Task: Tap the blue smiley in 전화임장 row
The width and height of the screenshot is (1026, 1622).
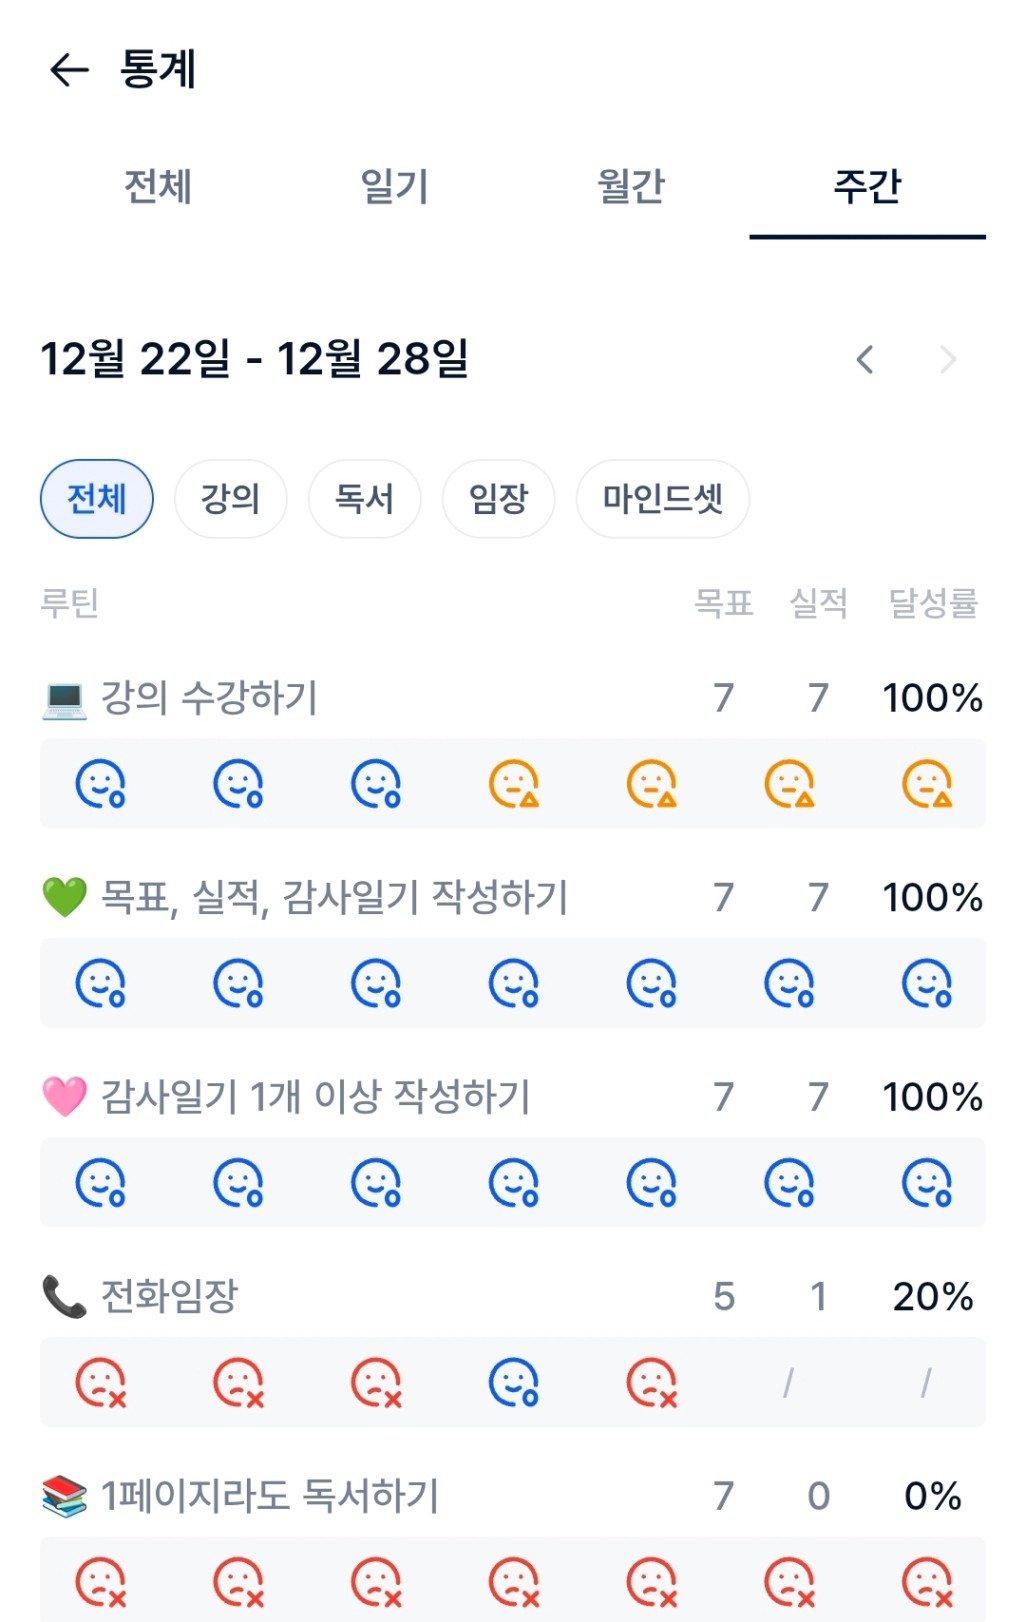Action: [x=514, y=1382]
